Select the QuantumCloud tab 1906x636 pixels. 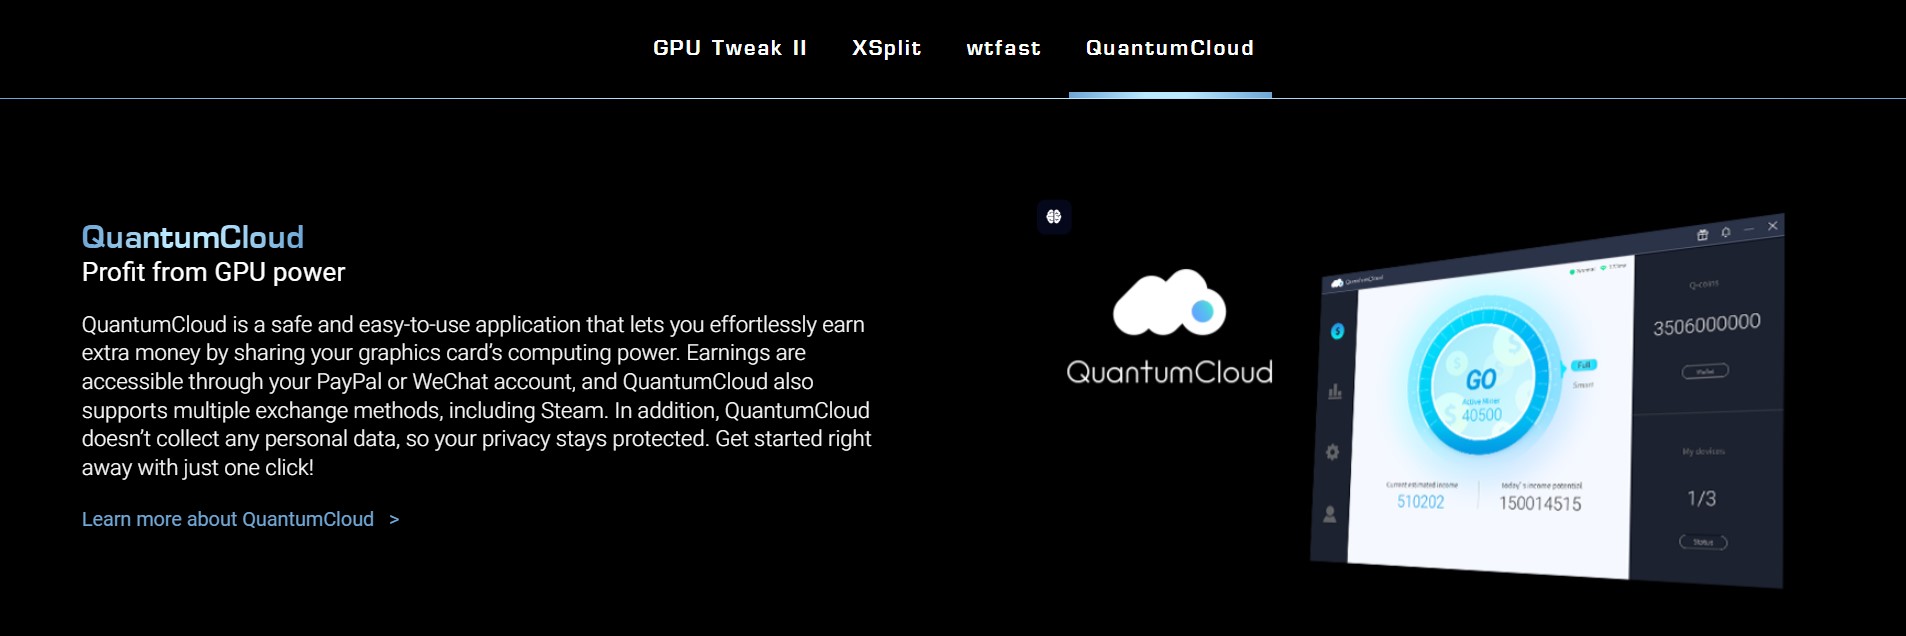tap(1170, 48)
